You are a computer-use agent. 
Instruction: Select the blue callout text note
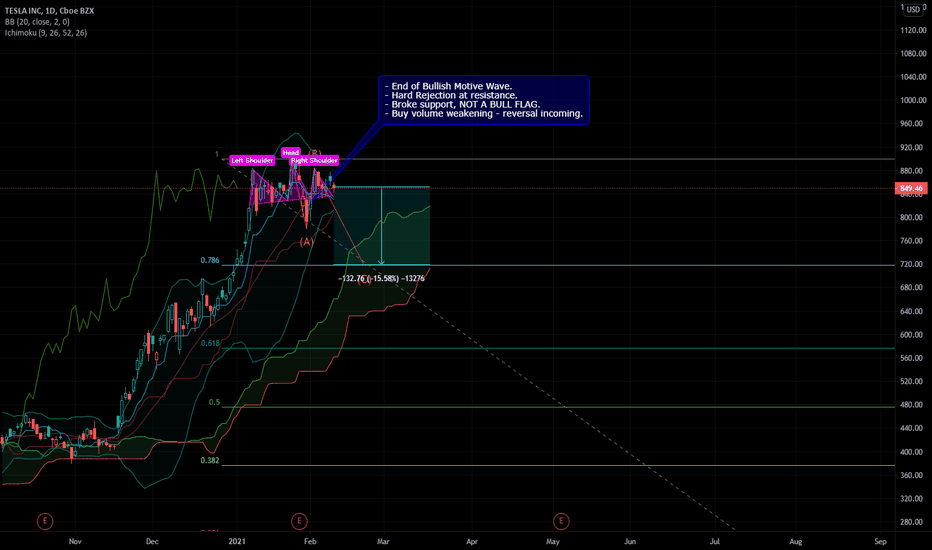pos(484,100)
